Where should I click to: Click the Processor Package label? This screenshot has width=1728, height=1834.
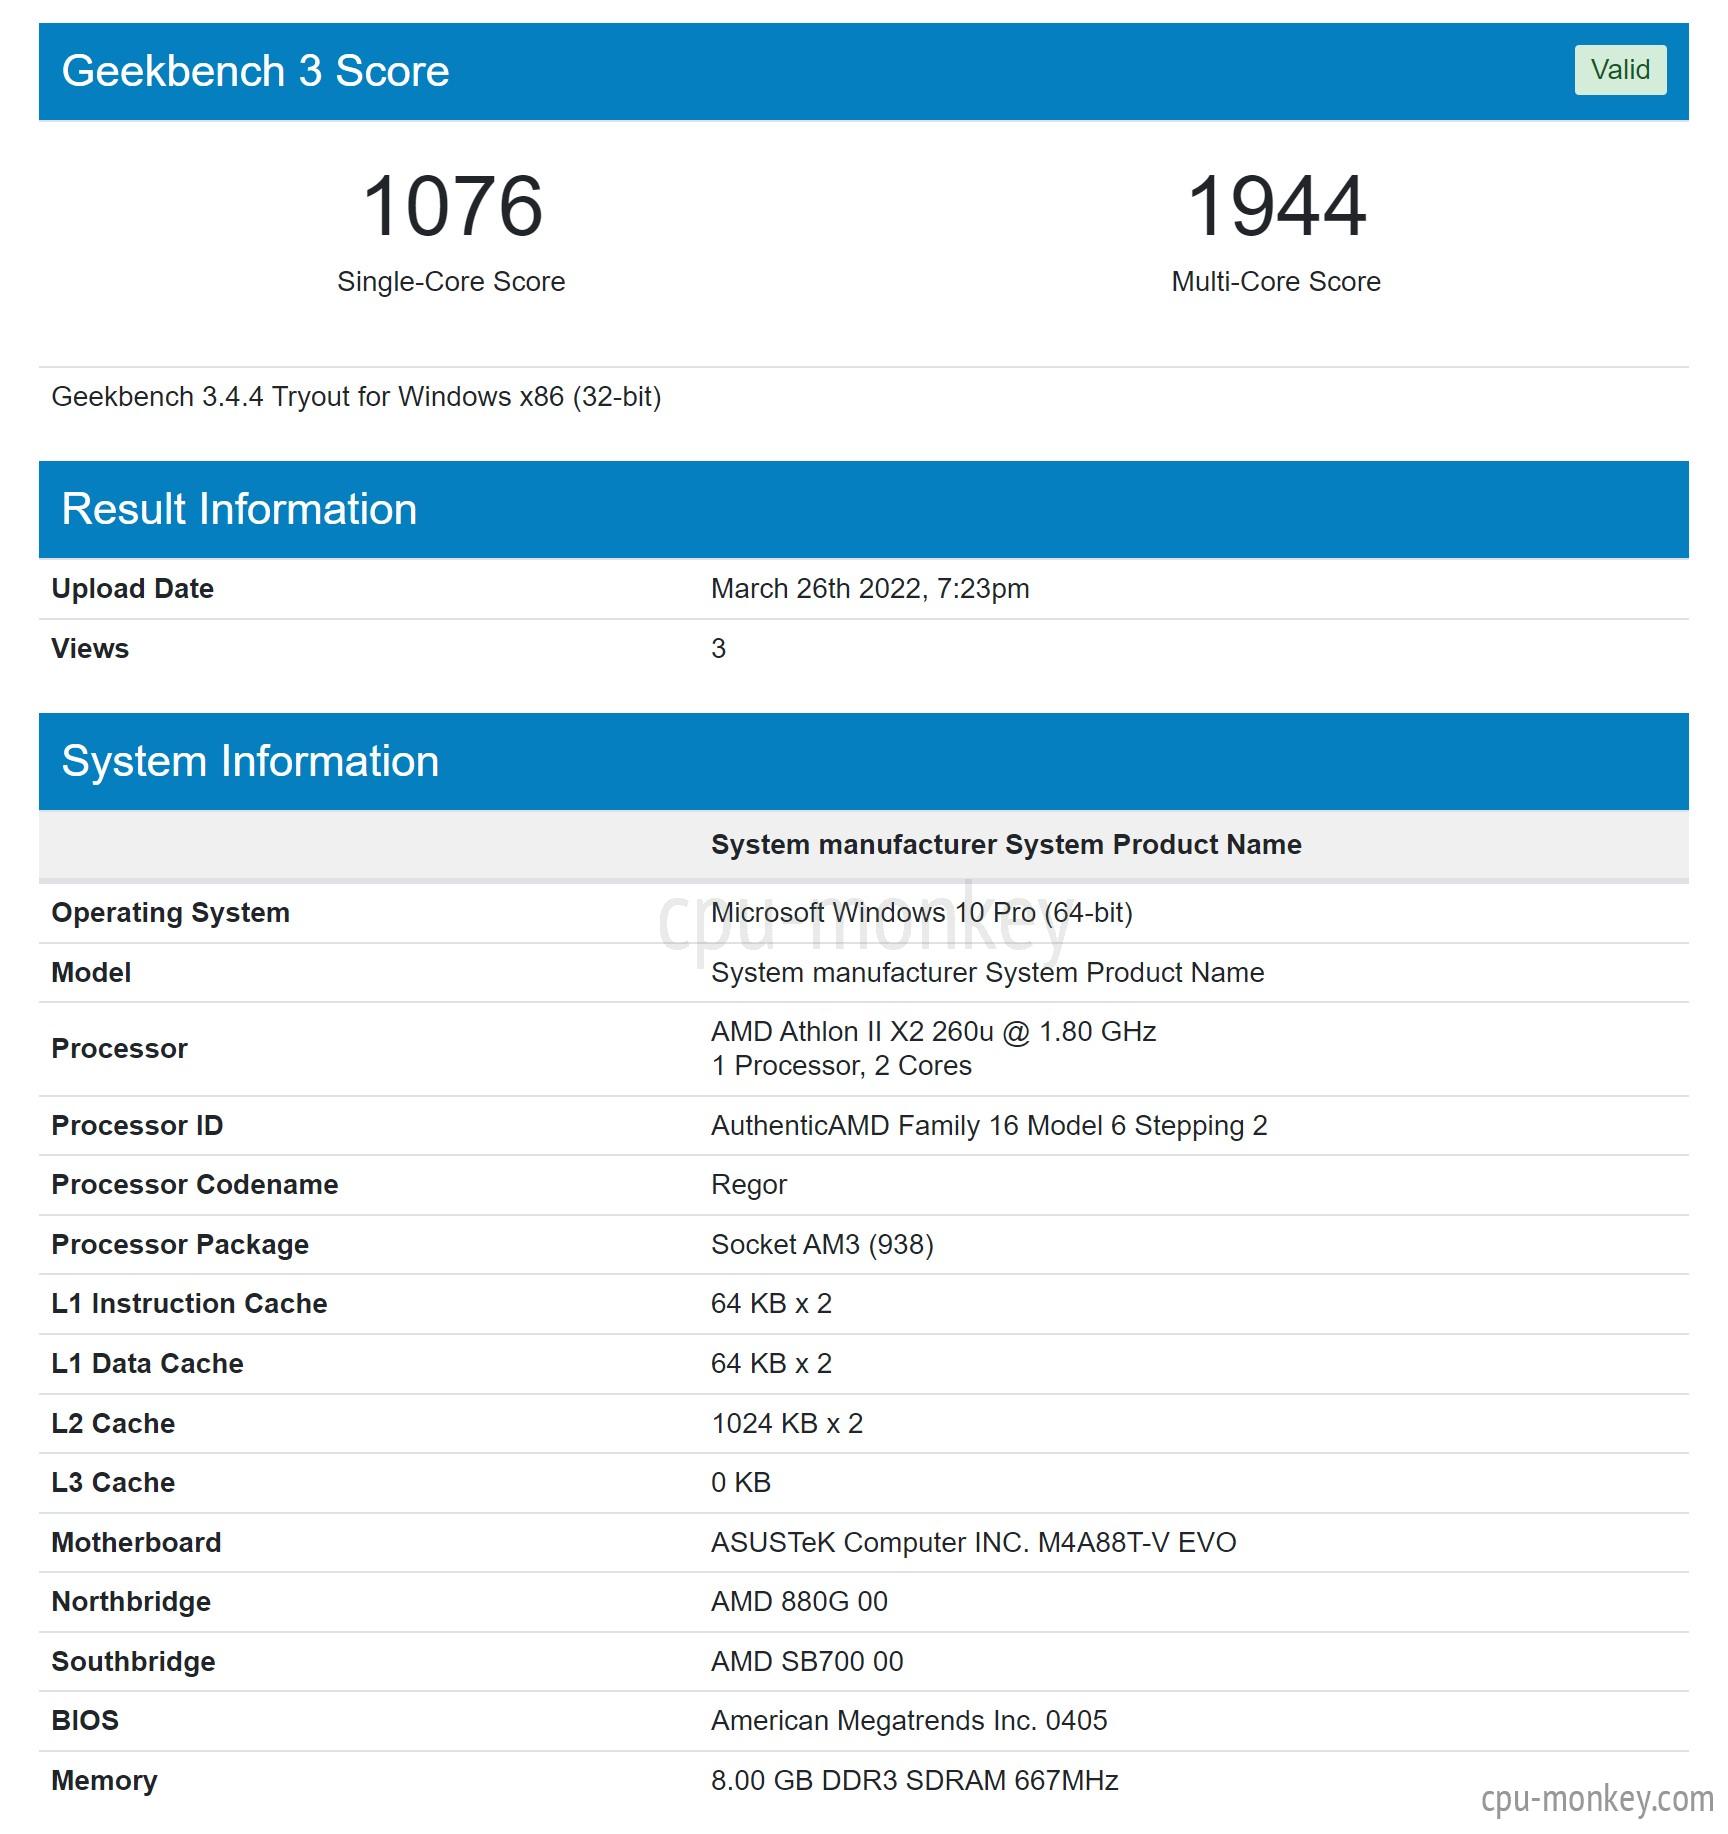pos(180,1244)
